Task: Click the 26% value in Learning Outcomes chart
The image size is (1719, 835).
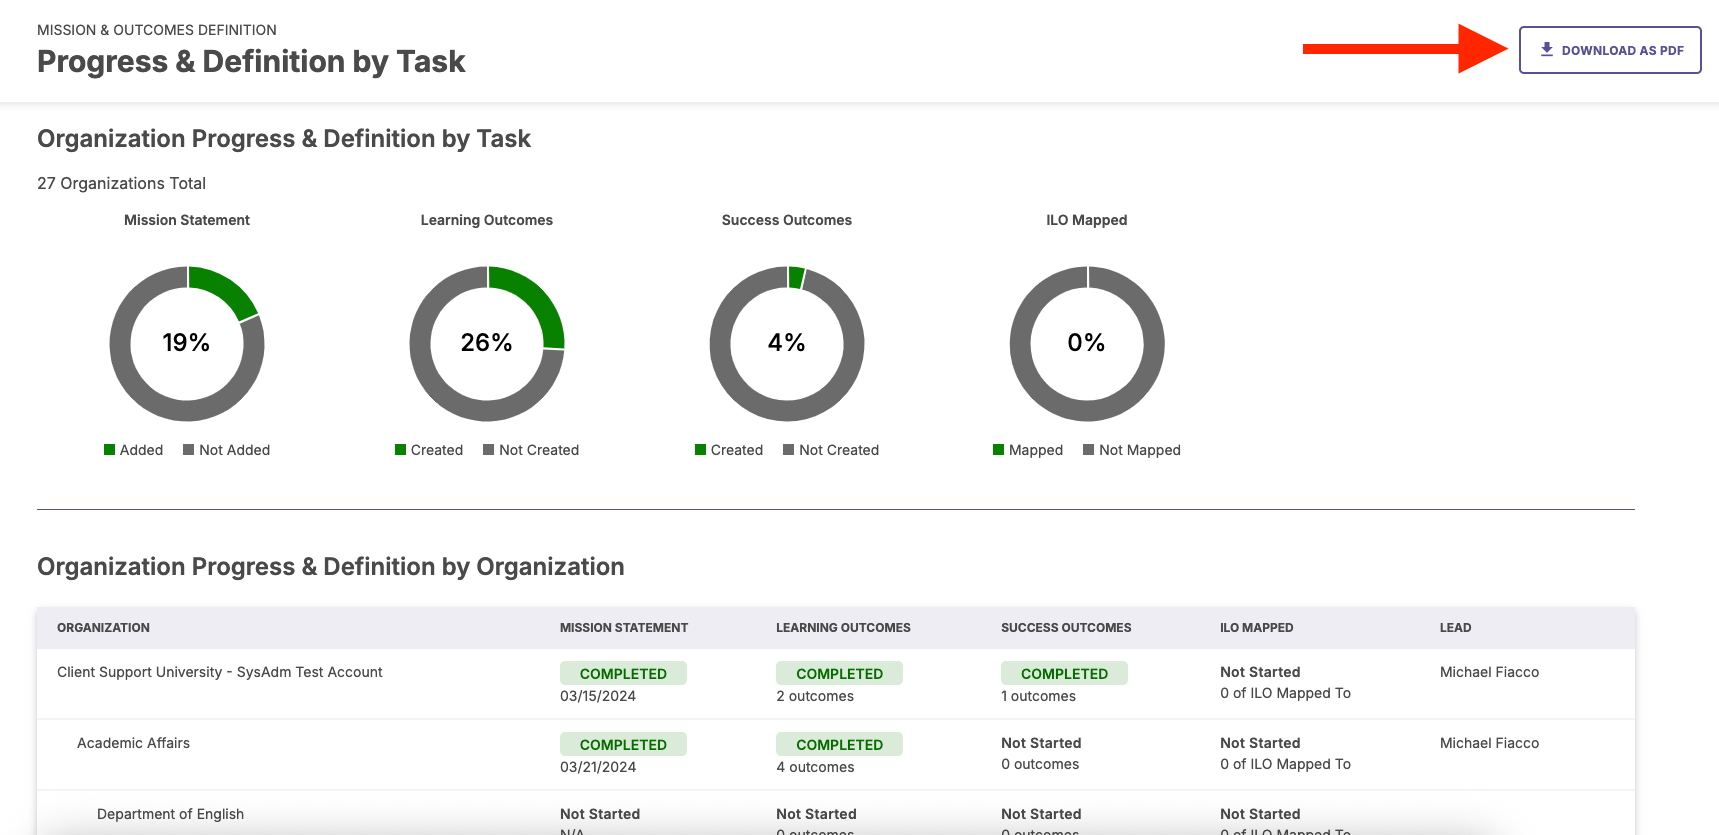Action: [x=486, y=343]
